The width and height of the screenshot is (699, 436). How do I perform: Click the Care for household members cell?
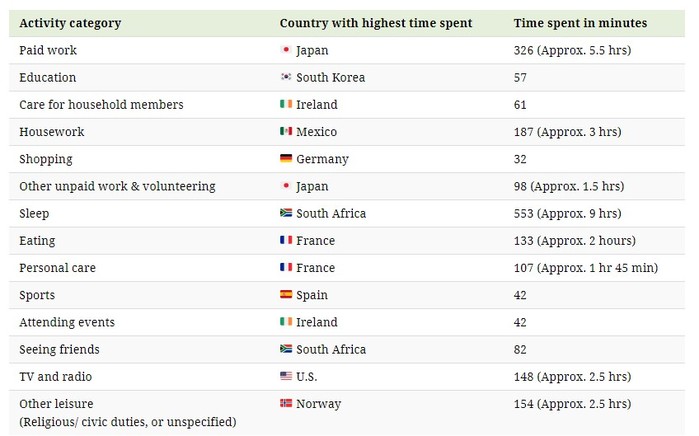[x=101, y=105]
